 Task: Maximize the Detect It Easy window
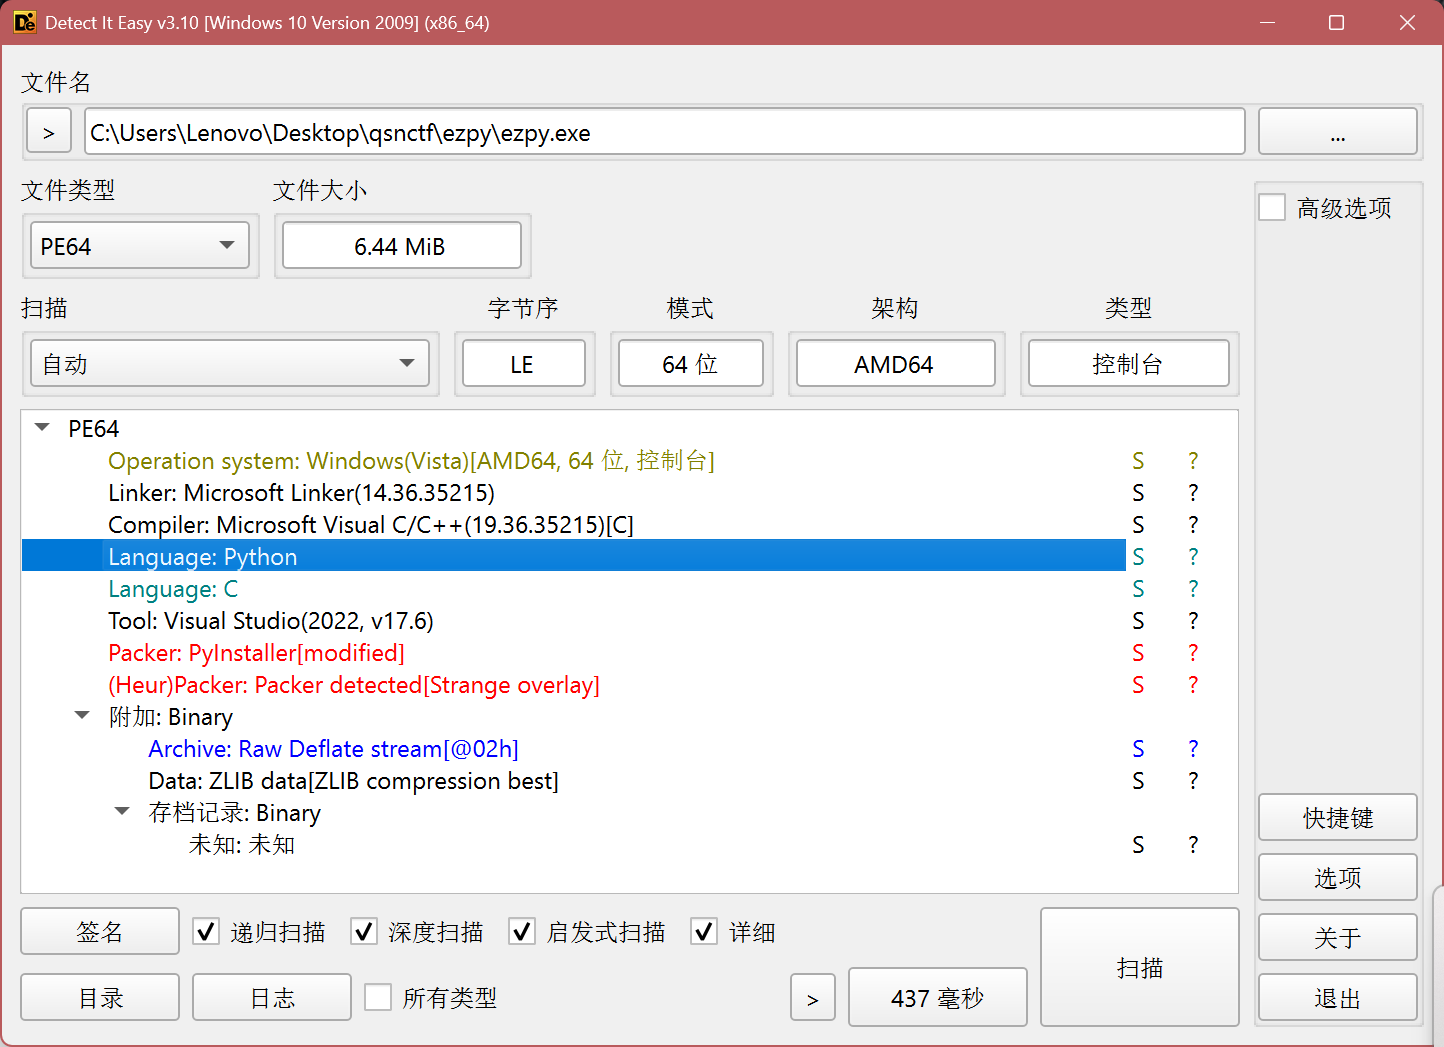coord(1336,22)
